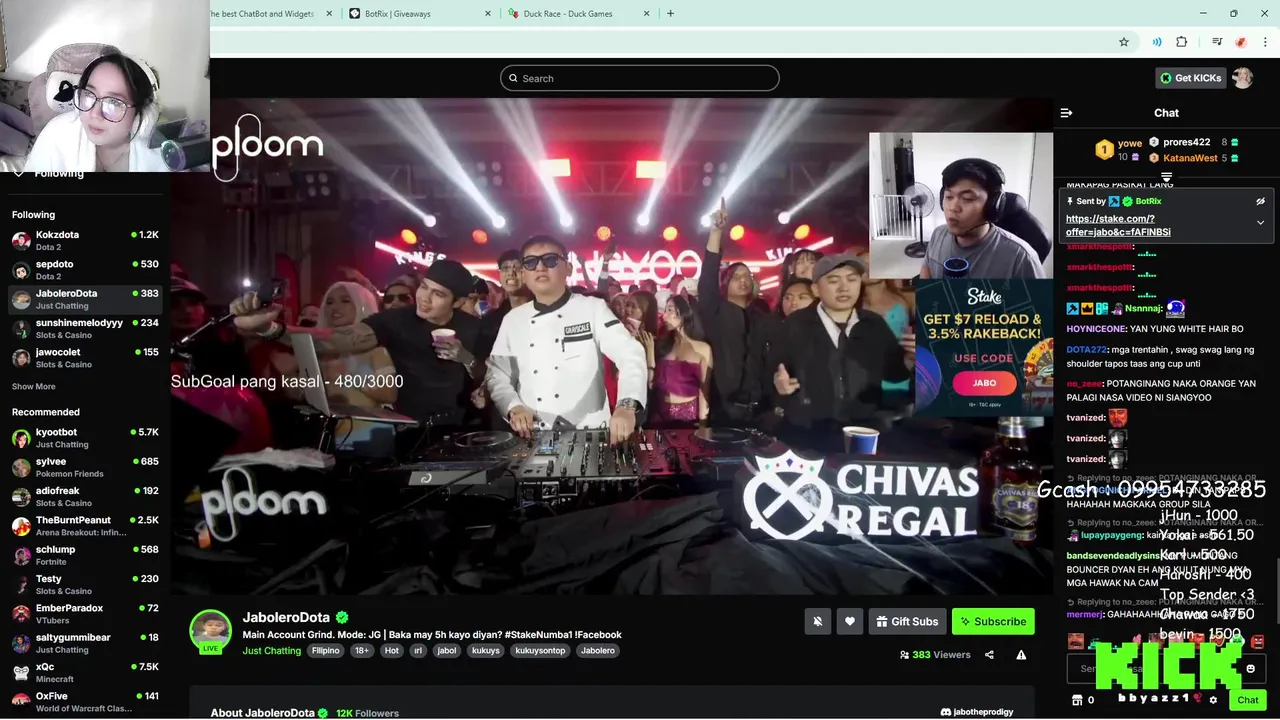Open TheBurntPeanut recommended channel

click(85, 526)
